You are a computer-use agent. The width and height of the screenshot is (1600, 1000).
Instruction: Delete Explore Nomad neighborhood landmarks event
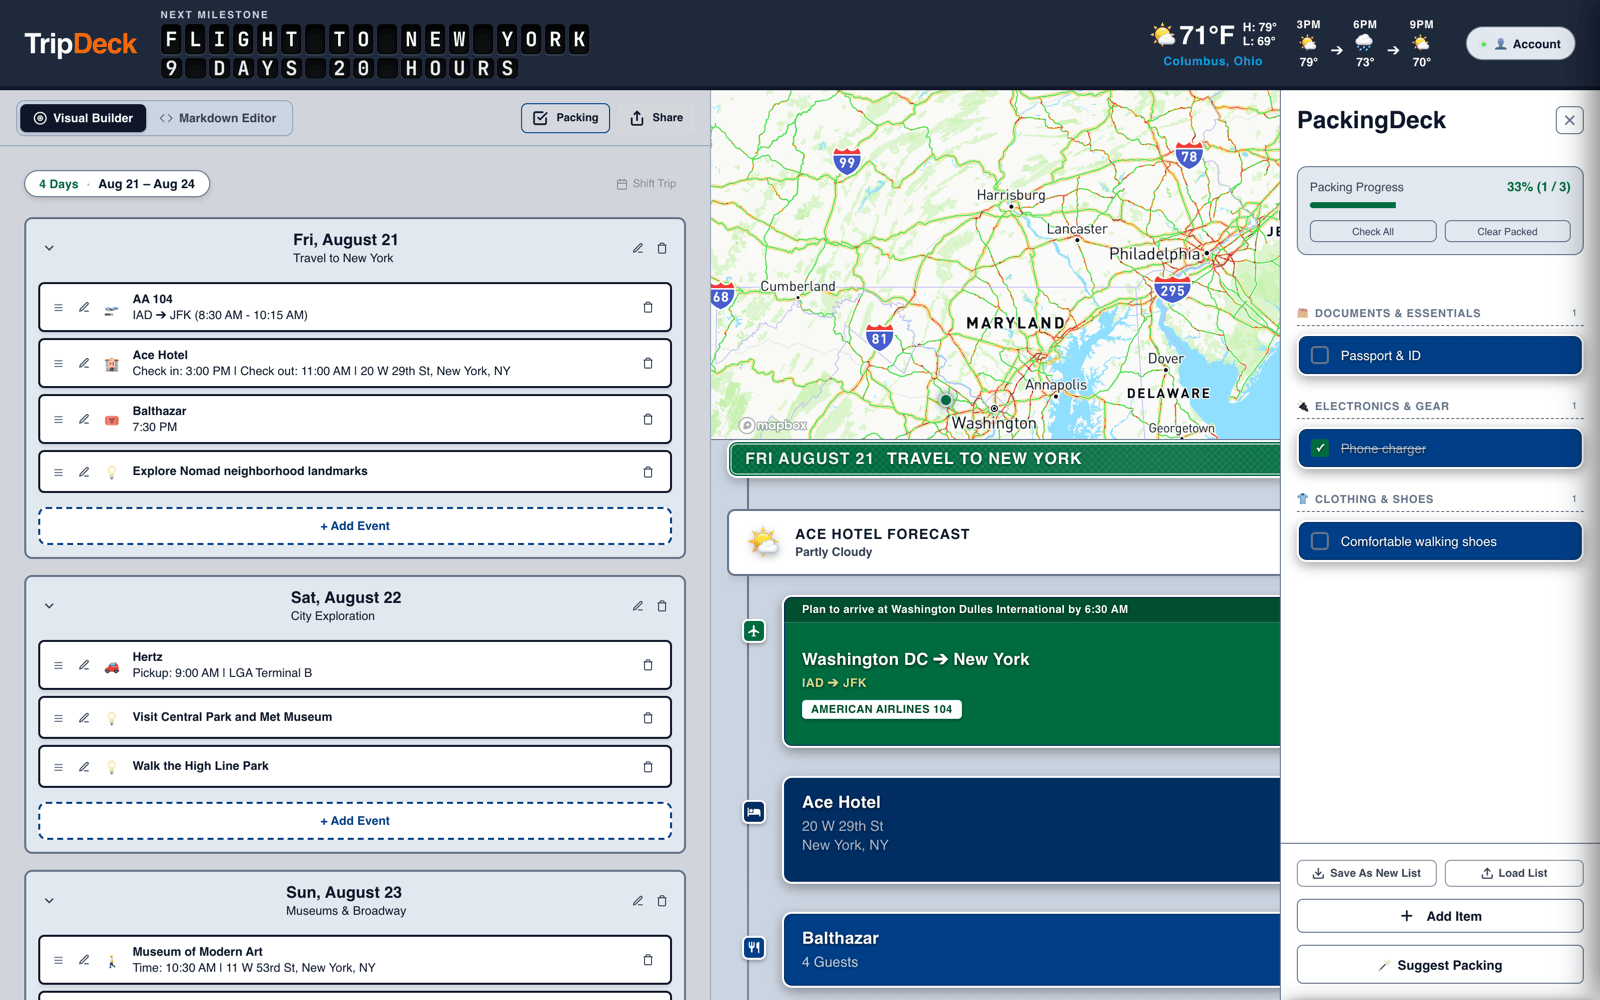pyautogui.click(x=648, y=472)
